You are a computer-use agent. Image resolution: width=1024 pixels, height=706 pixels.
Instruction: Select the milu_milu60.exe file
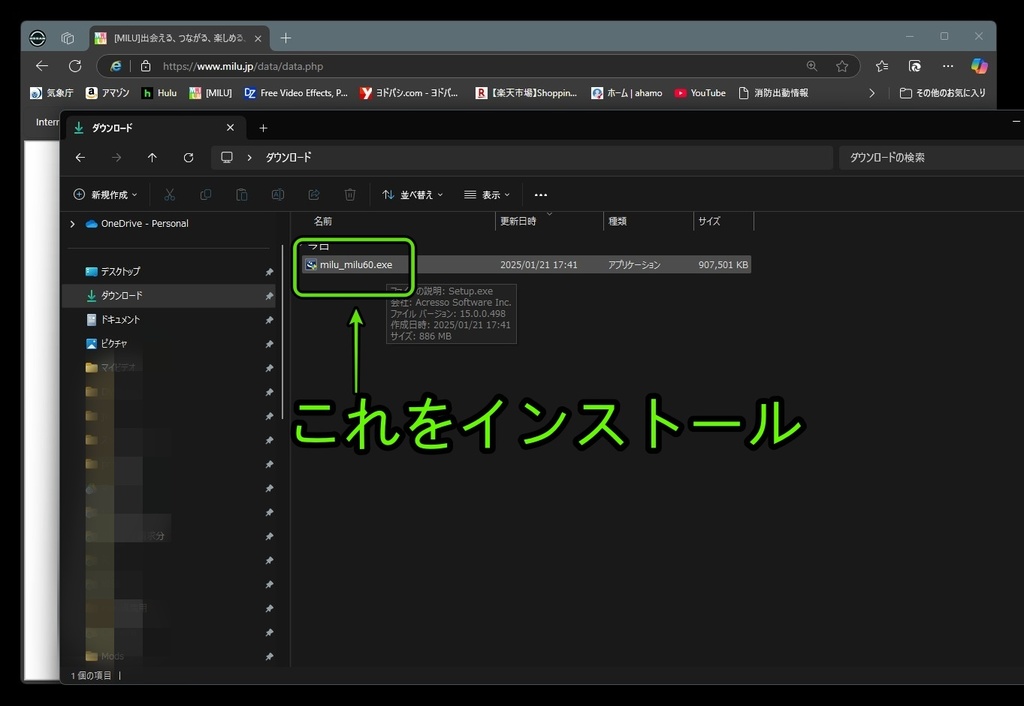pos(355,265)
